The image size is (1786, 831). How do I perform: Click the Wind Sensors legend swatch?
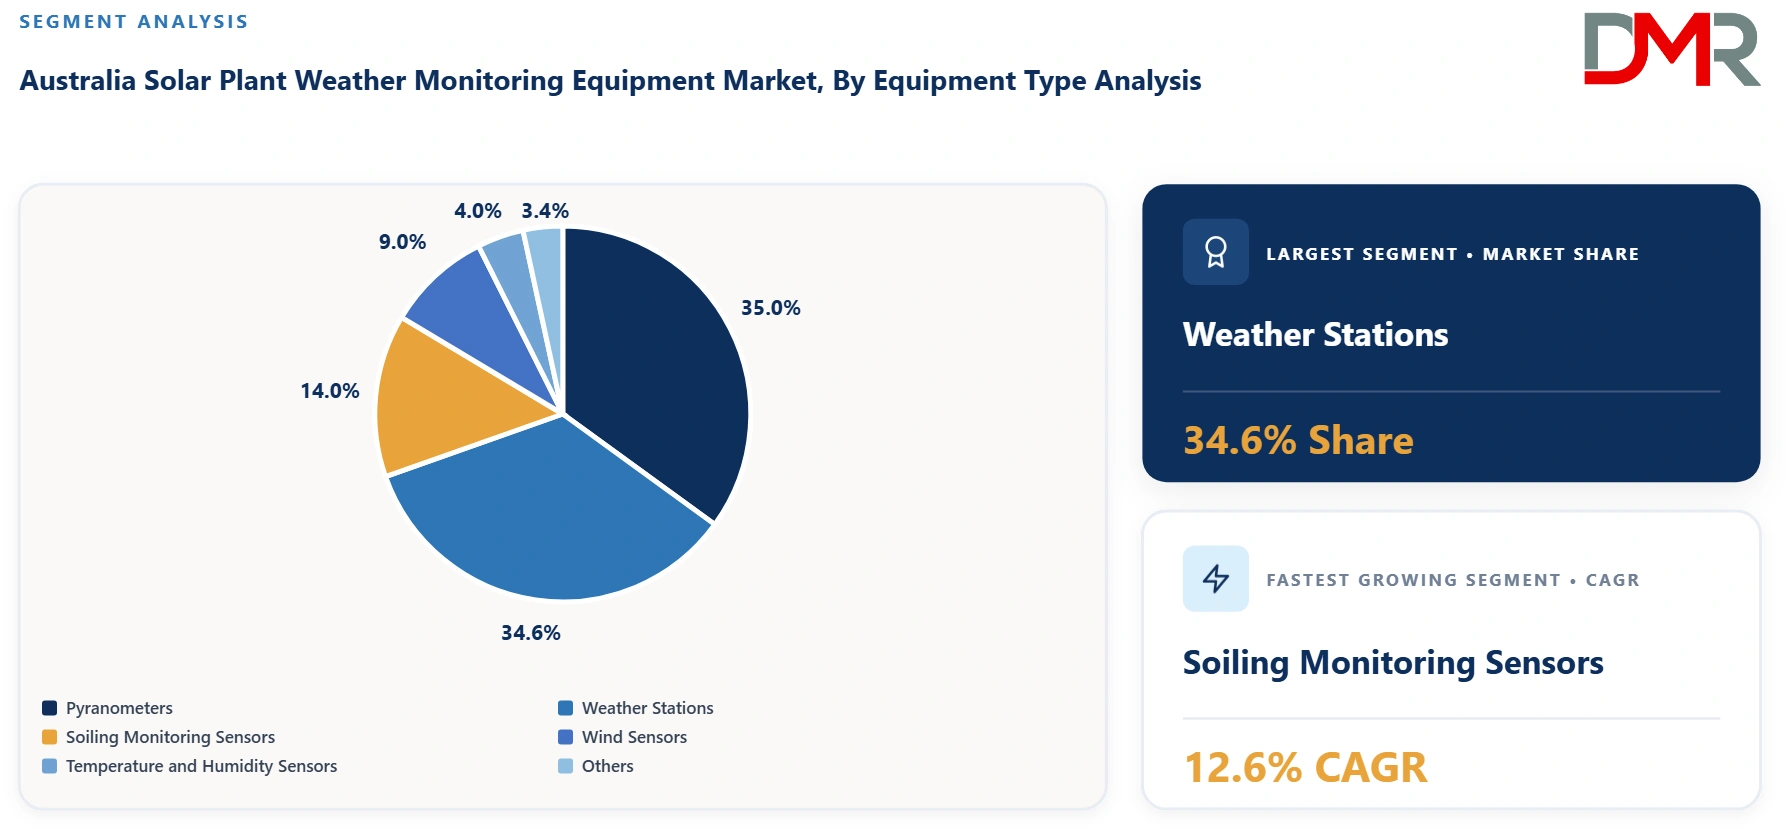[x=565, y=737]
